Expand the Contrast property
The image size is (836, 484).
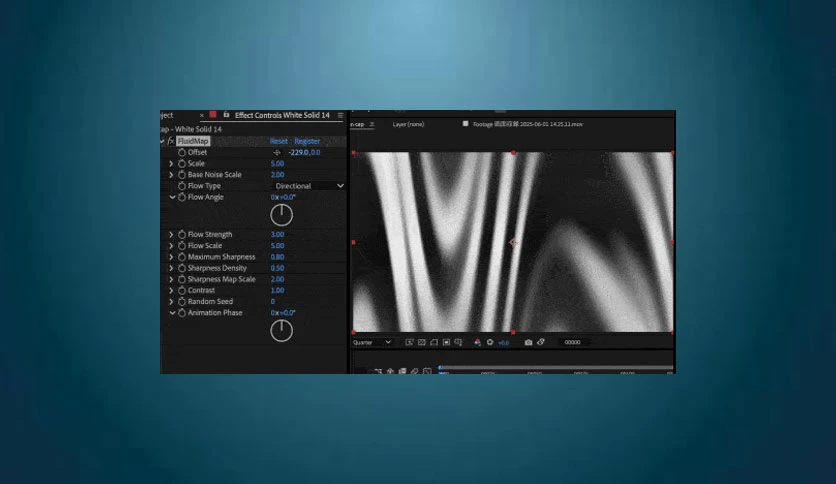tap(171, 291)
